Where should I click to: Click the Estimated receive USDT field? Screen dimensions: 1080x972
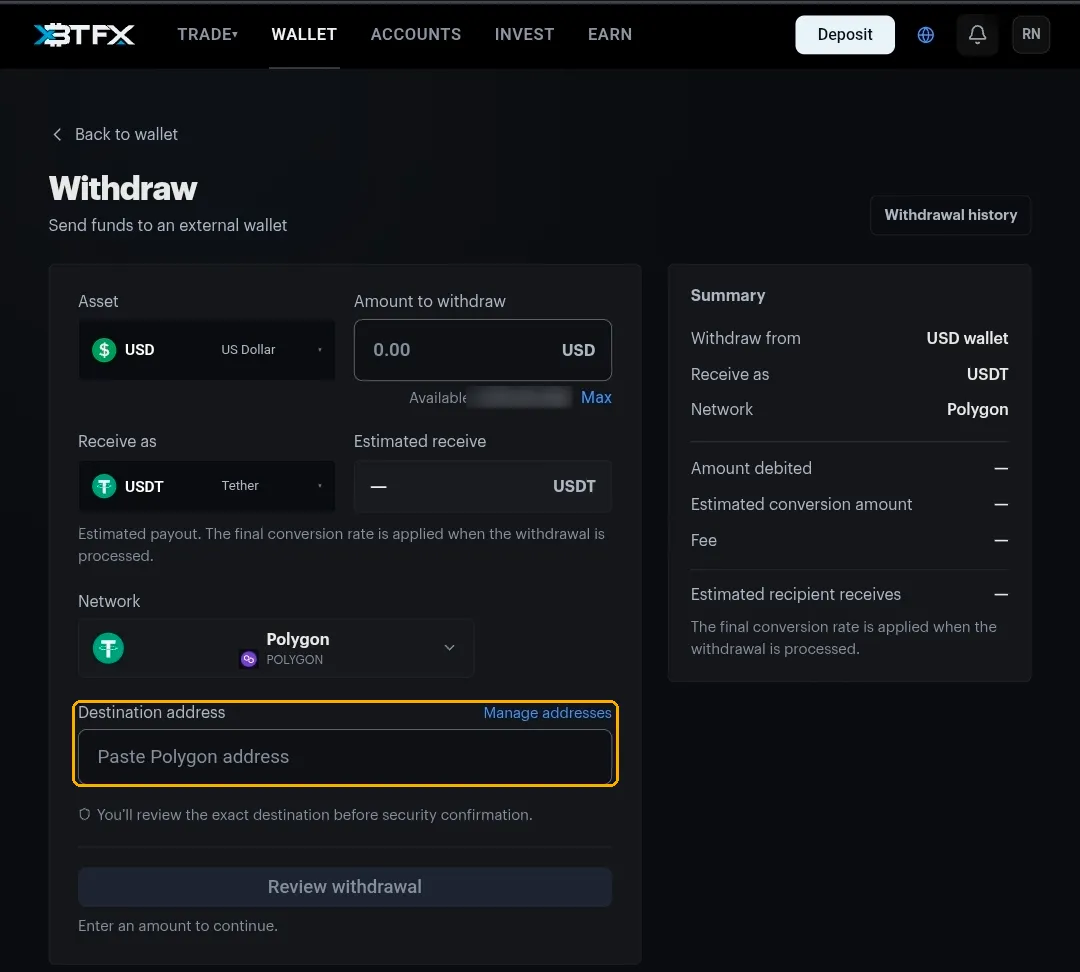pos(482,486)
